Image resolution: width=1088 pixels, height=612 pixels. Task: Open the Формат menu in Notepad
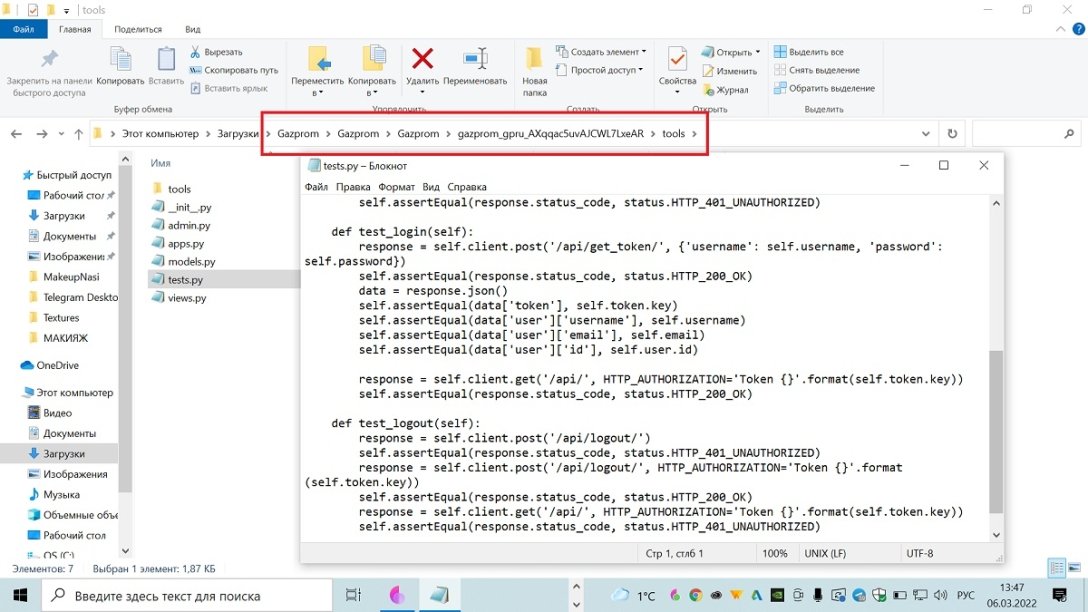(x=396, y=187)
